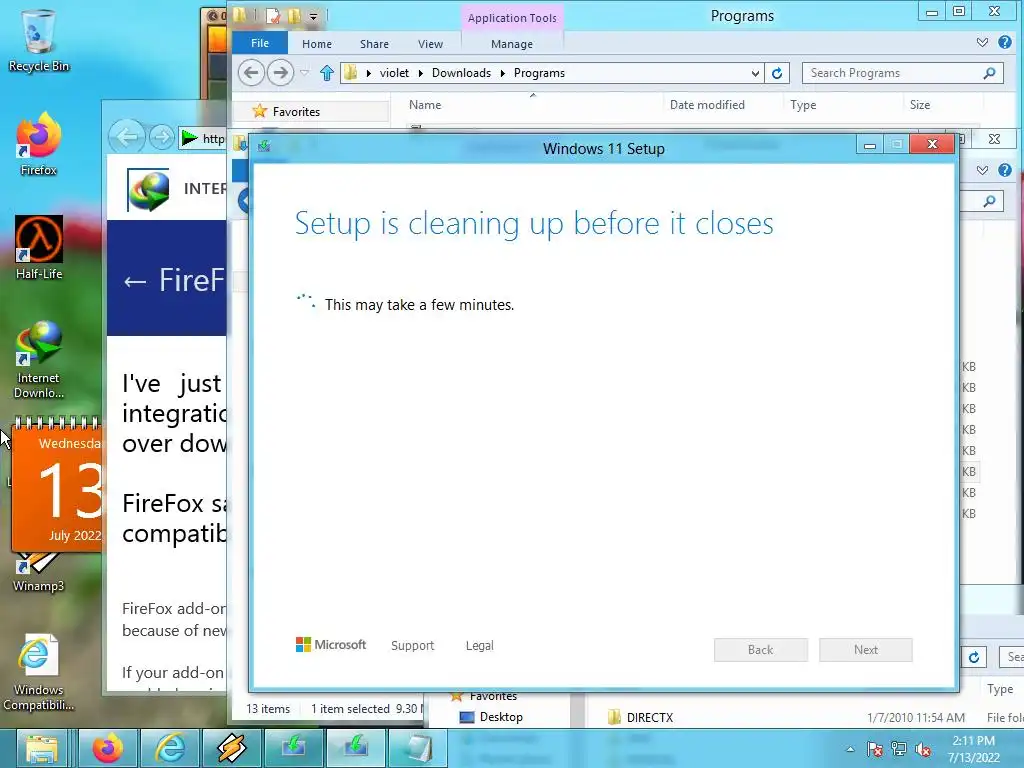Switch to the second setup installer taskbar item
The height and width of the screenshot is (768, 1024).
pyautogui.click(x=355, y=748)
